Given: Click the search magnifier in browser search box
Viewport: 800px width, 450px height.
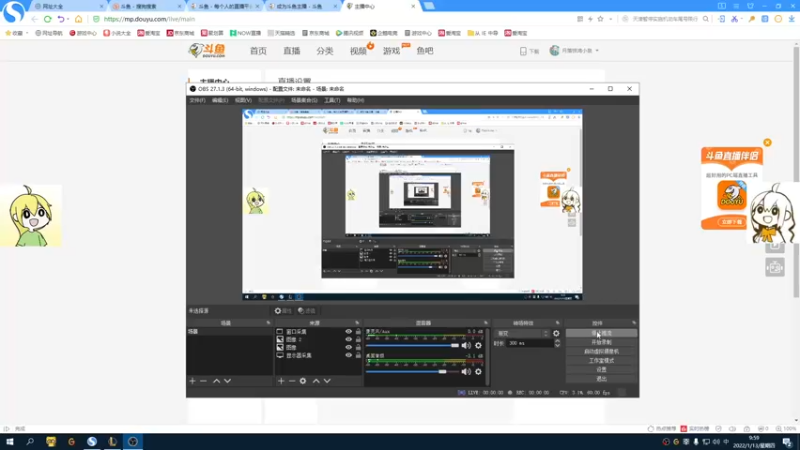Looking at the screenshot, I should point(706,19).
